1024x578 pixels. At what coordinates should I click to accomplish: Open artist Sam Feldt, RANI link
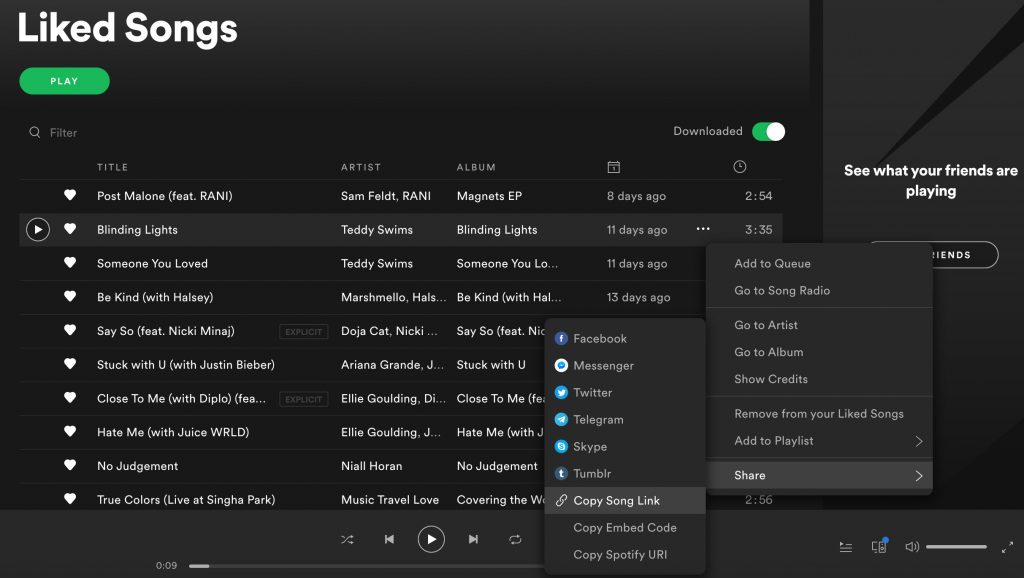386,196
